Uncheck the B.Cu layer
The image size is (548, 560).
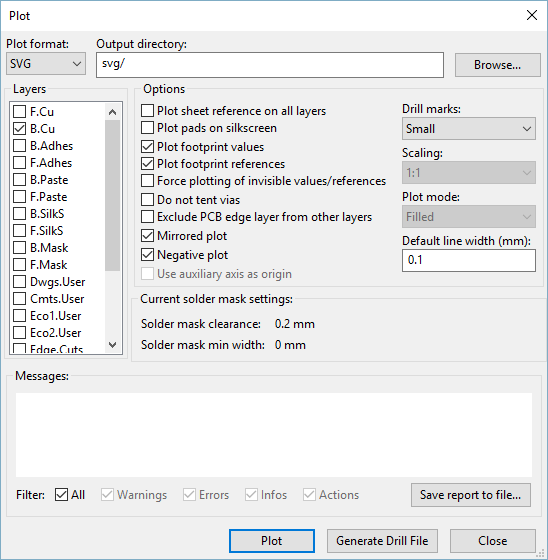click(x=19, y=129)
